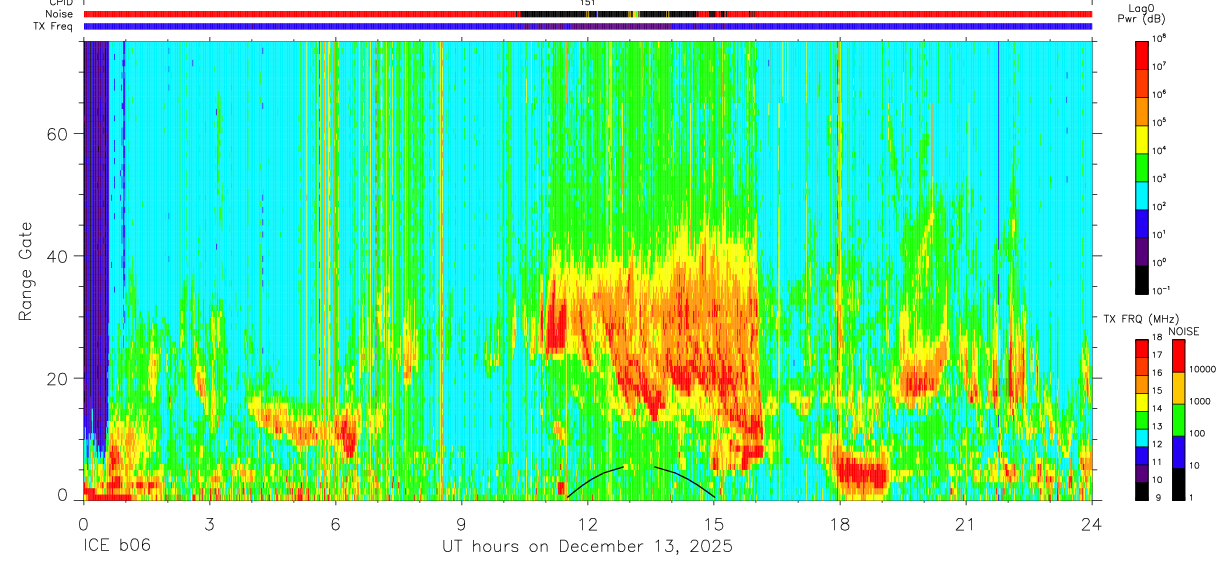Click the 12 UT hour tick label
This screenshot has height=567, width=1228.
click(x=588, y=524)
